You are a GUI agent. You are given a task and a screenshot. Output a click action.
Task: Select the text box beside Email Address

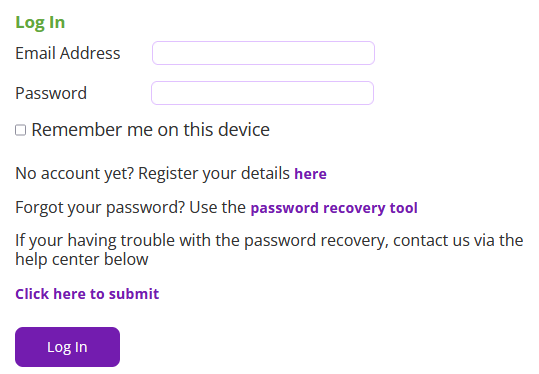click(x=263, y=53)
